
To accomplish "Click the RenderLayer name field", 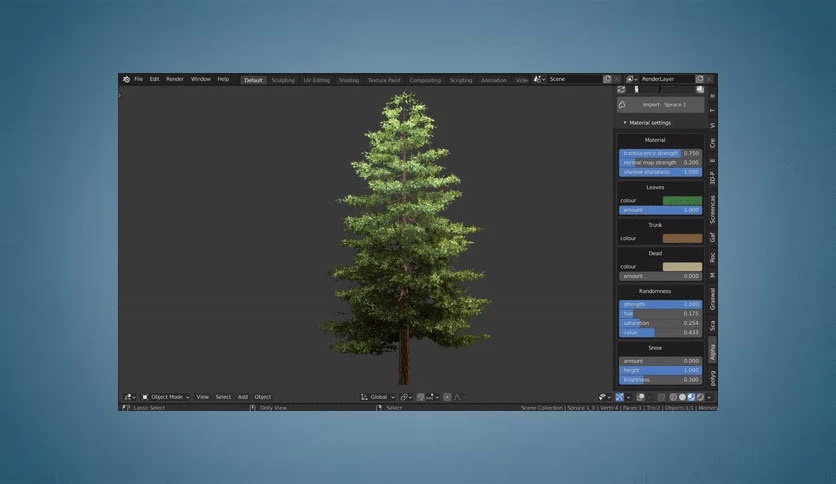I will tap(666, 79).
